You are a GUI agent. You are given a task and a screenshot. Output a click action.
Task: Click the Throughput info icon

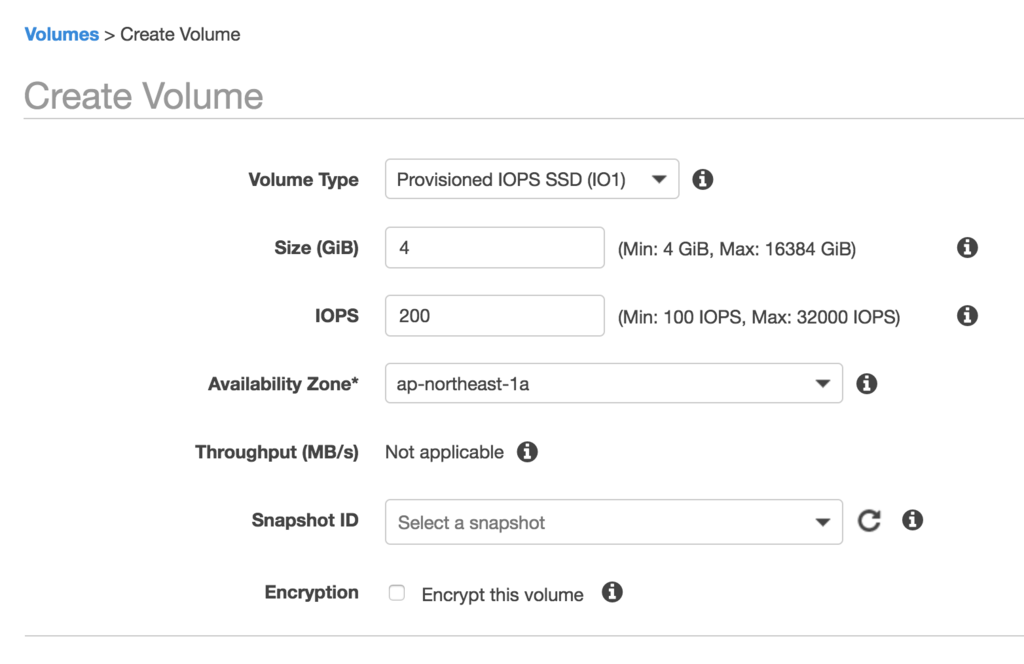527,452
